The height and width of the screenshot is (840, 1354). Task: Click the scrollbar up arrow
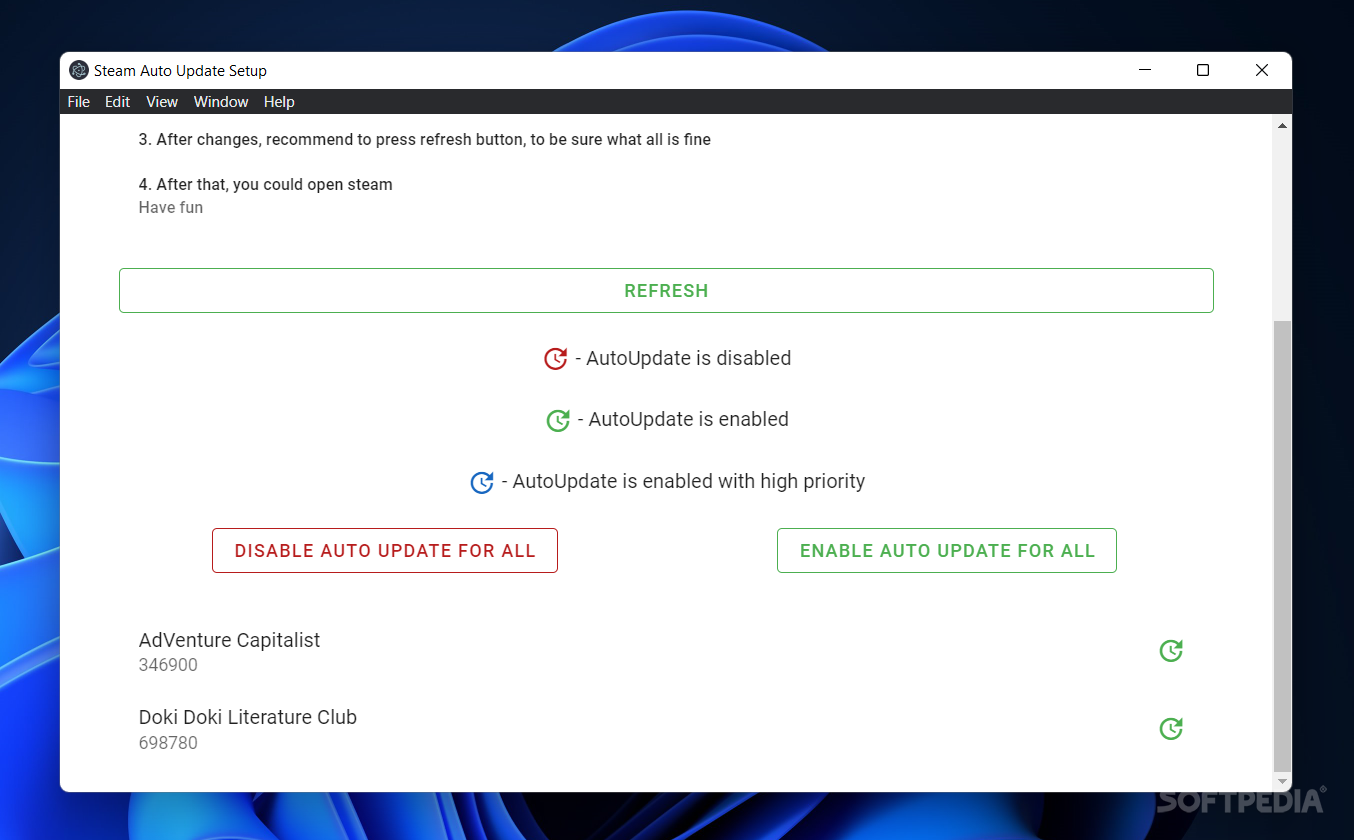tap(1283, 125)
